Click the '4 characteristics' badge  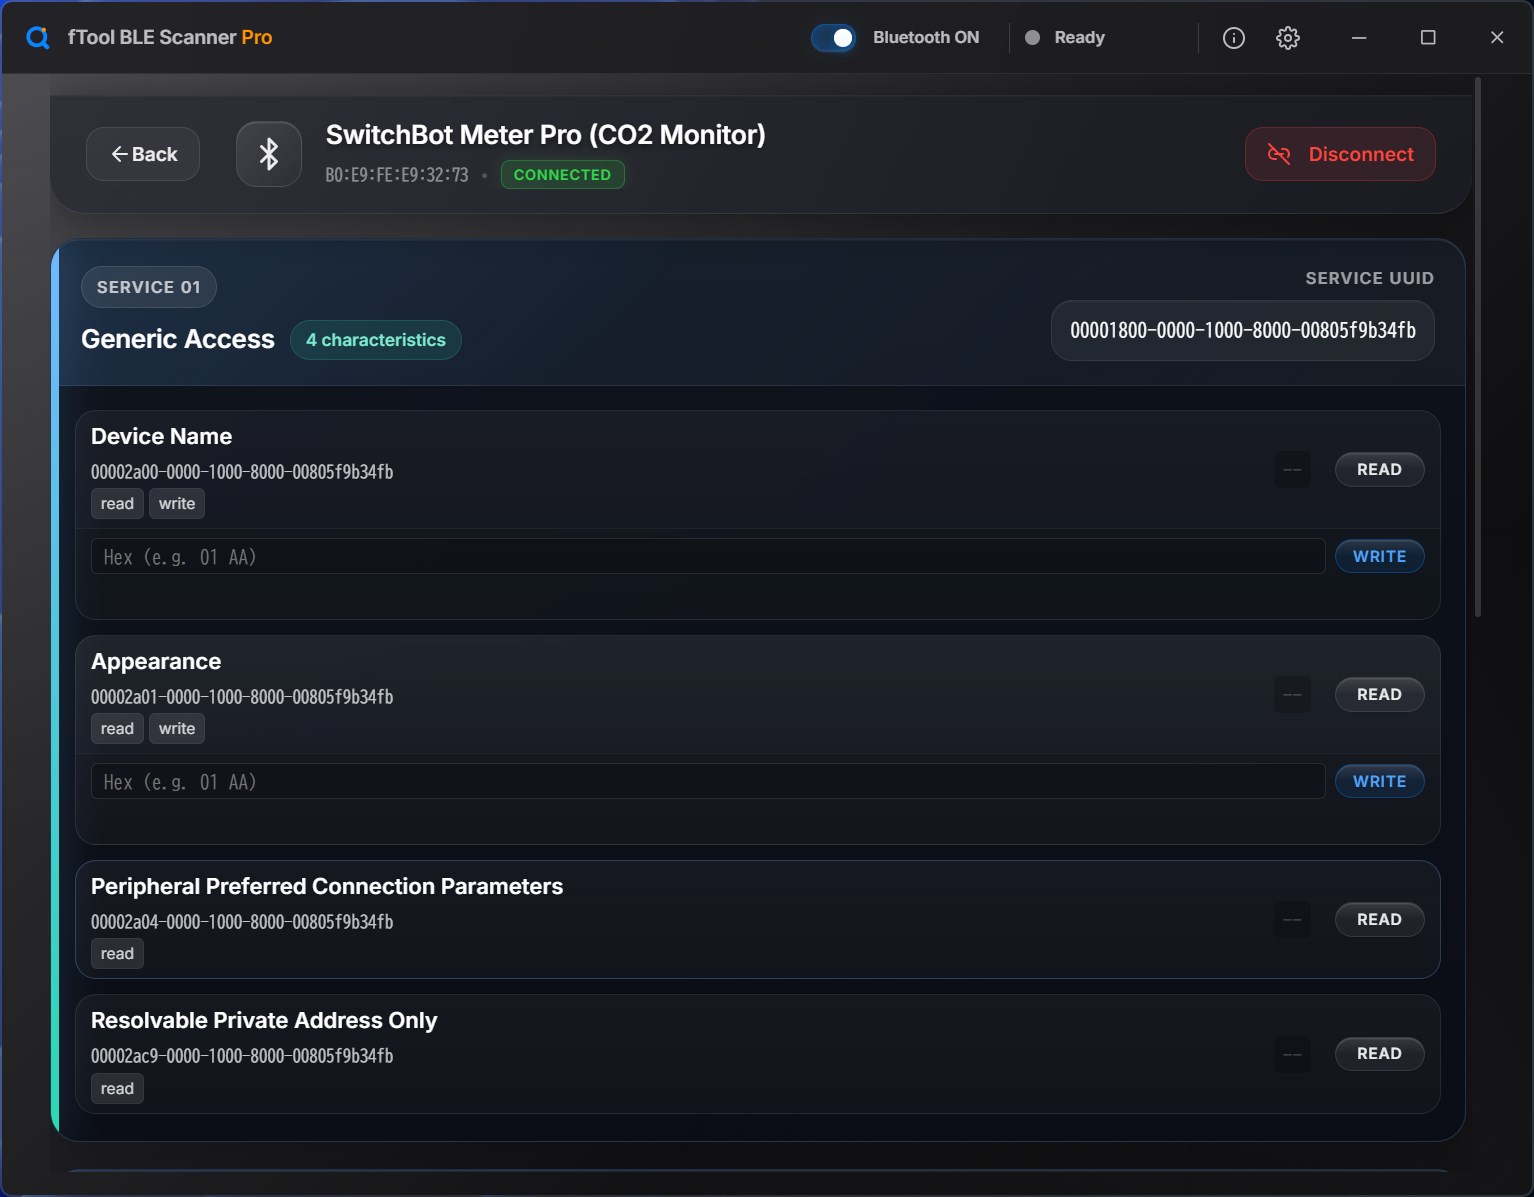point(376,340)
